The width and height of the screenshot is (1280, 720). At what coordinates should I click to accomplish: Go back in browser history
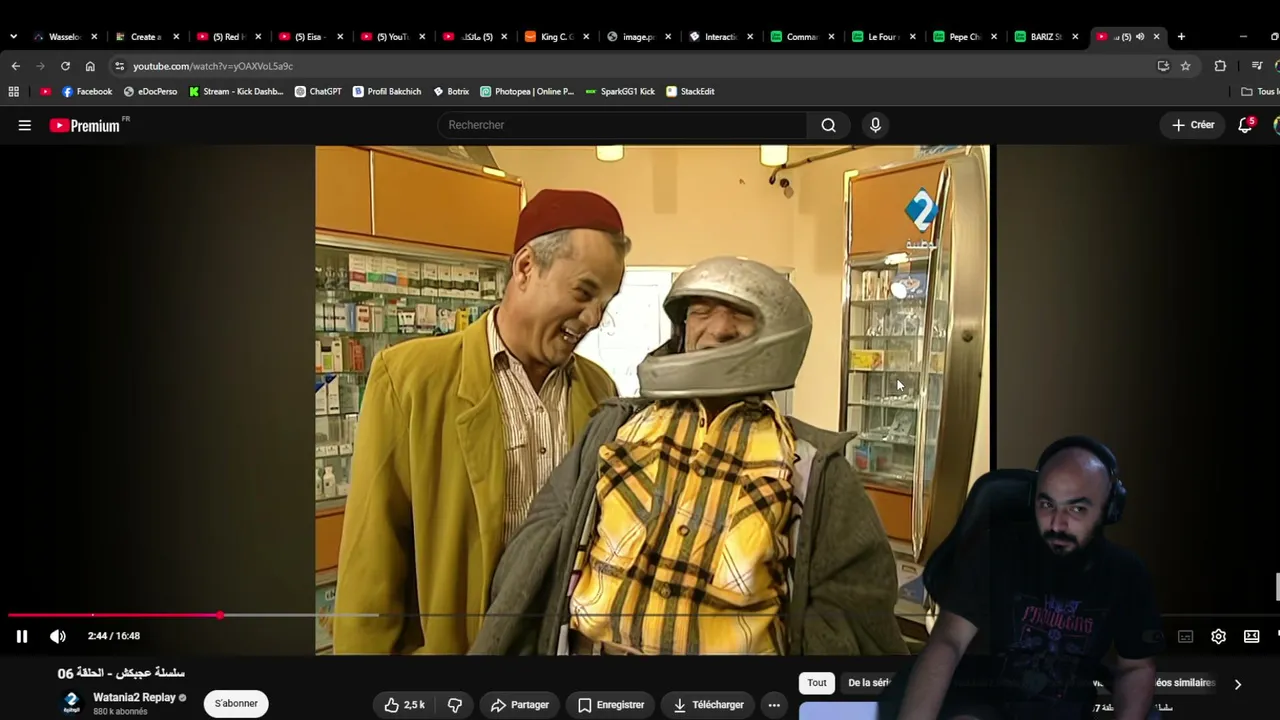tap(16, 66)
